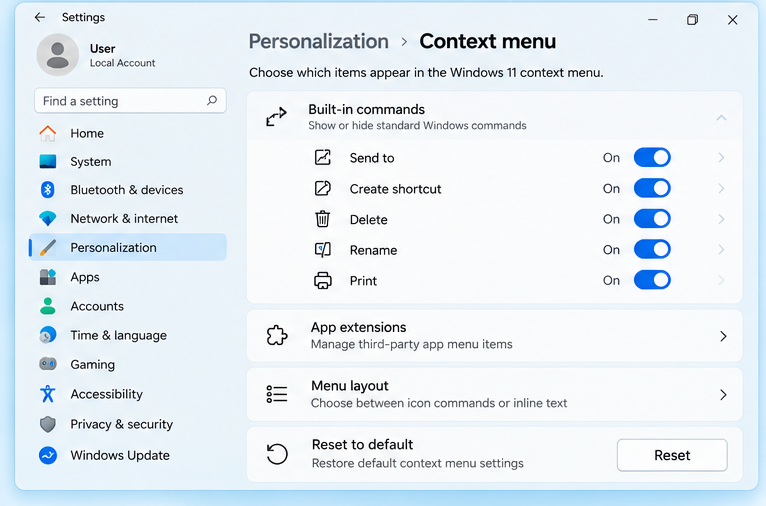The width and height of the screenshot is (766, 506).
Task: Open the Menu layout chevron
Action: pyautogui.click(x=723, y=395)
